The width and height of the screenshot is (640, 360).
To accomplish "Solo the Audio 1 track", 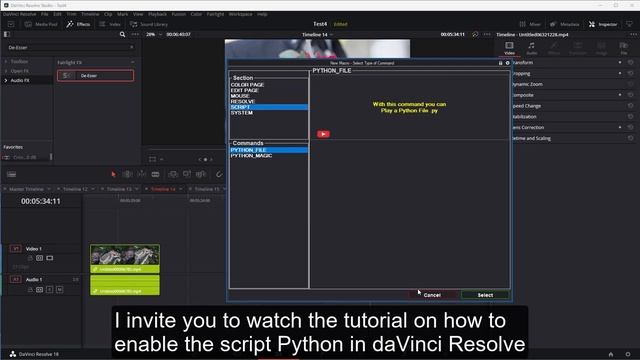I will [49, 289].
